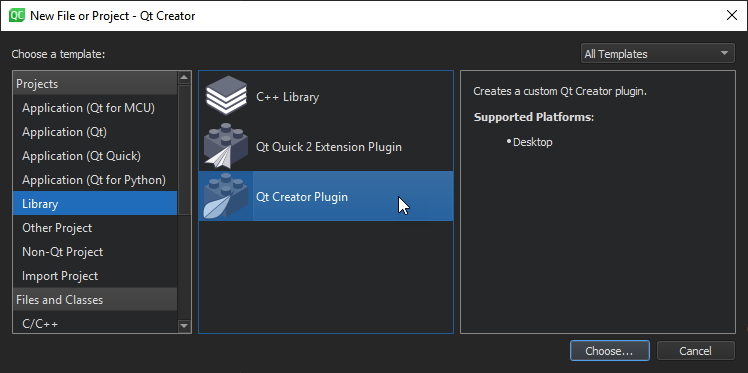
Task: Click the Desktop supported platform text
Action: 532,142
